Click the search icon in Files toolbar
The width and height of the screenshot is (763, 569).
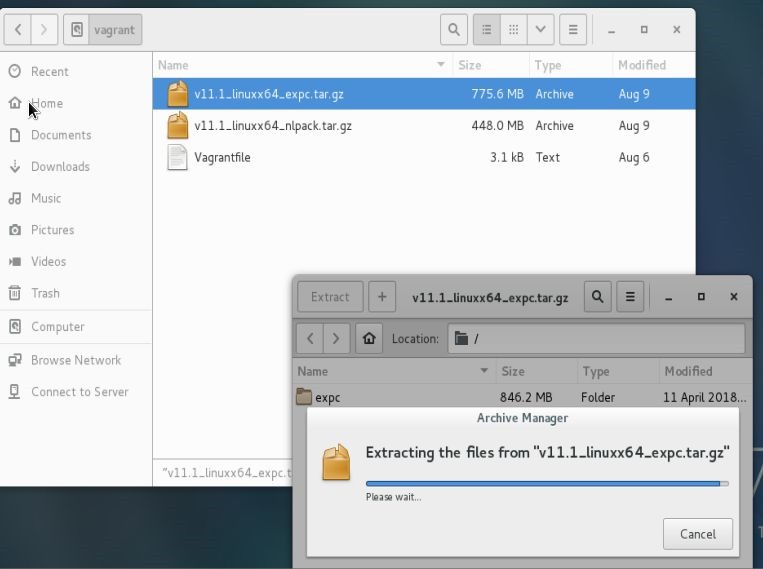point(454,30)
